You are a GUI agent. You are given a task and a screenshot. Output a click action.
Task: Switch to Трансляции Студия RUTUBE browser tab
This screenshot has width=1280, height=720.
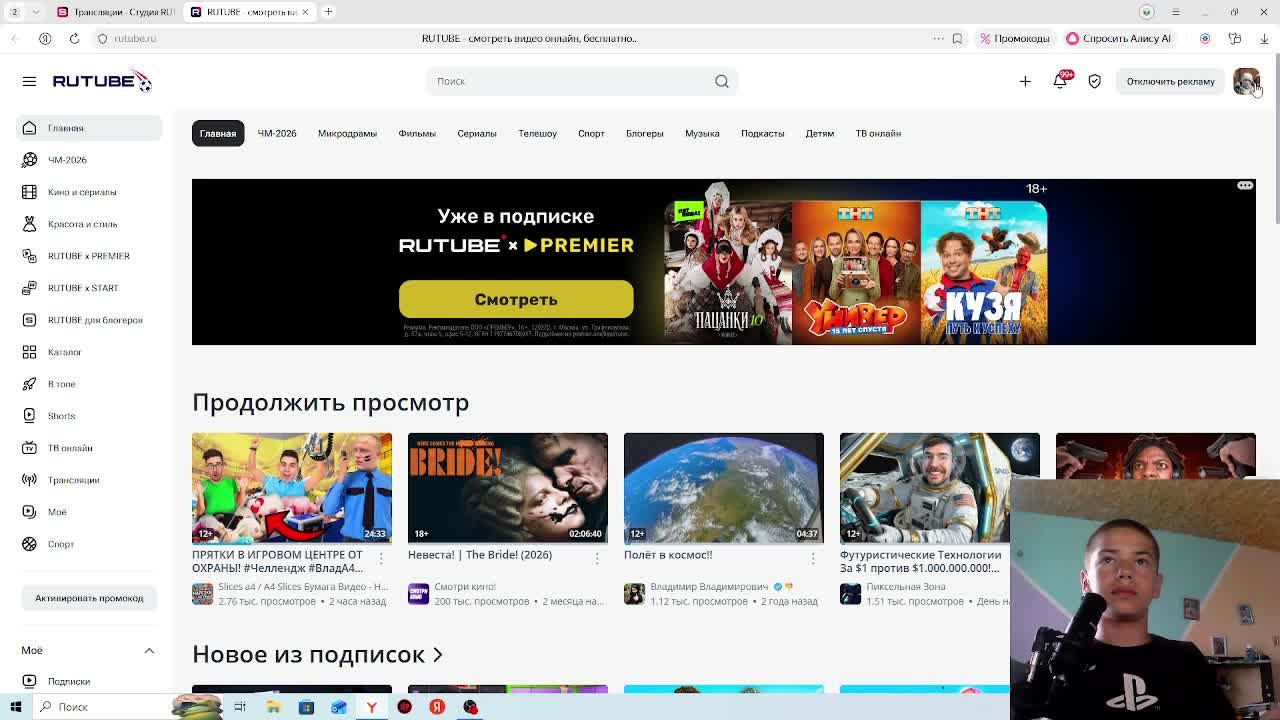pos(116,12)
